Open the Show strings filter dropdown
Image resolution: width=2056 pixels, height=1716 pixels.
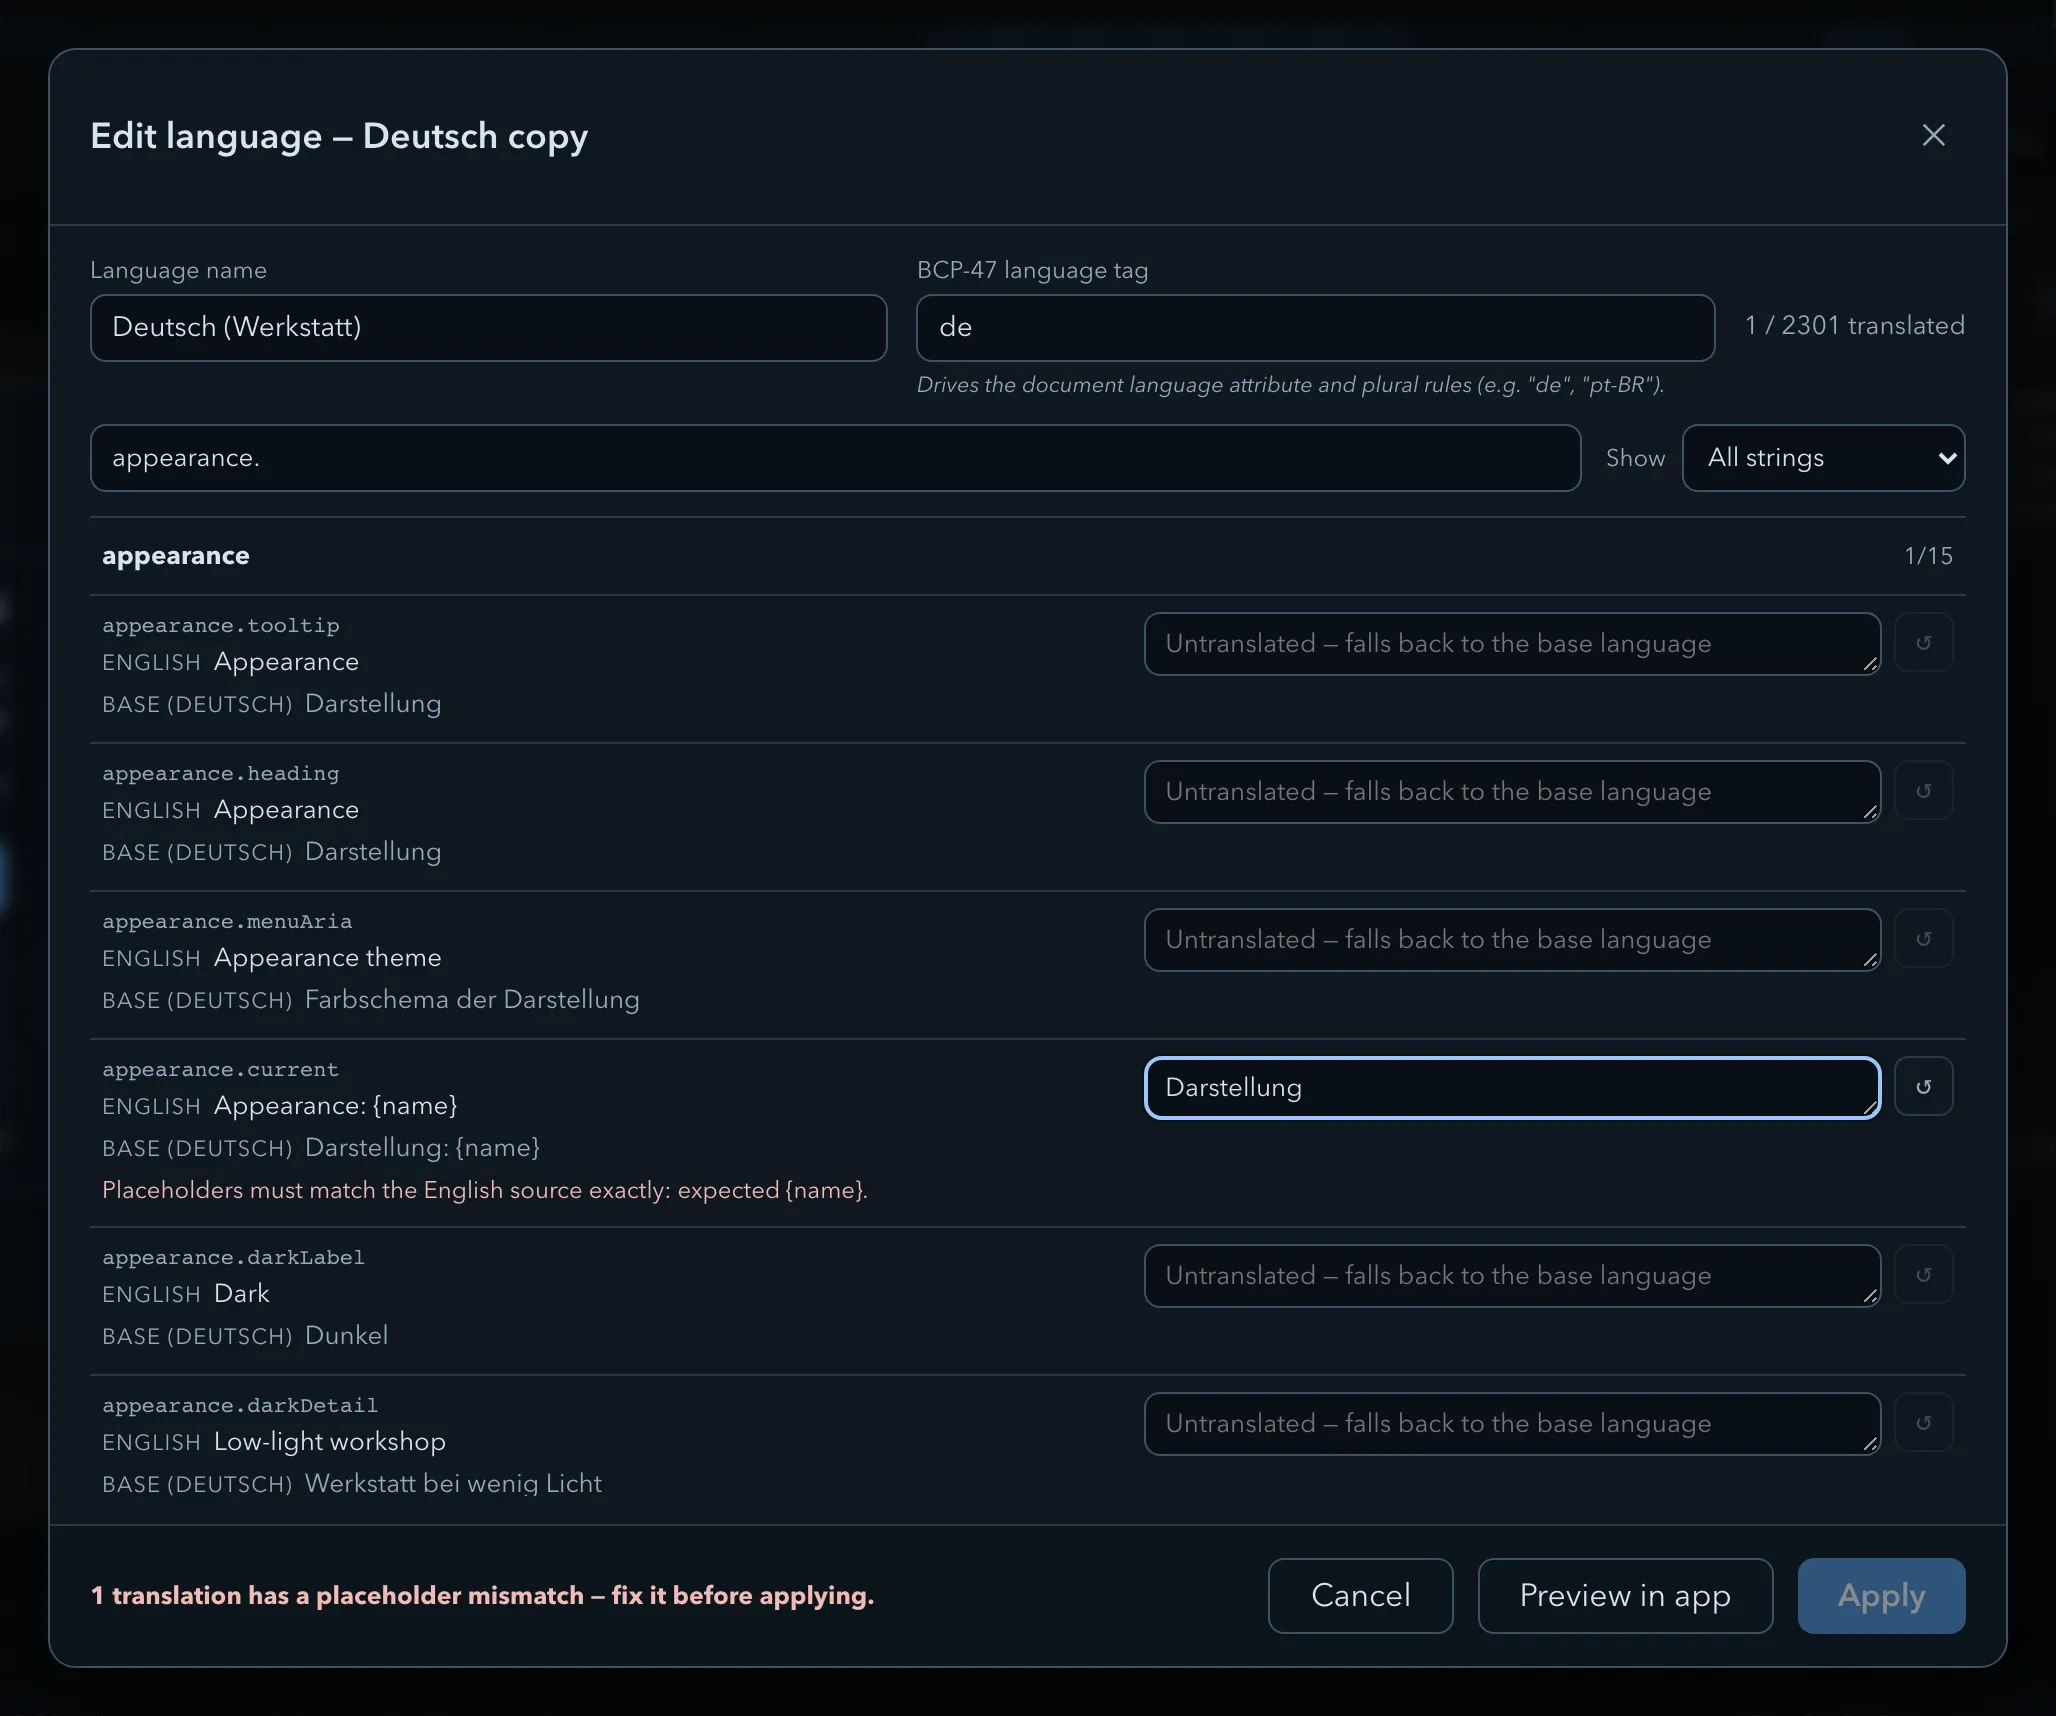click(x=1823, y=458)
